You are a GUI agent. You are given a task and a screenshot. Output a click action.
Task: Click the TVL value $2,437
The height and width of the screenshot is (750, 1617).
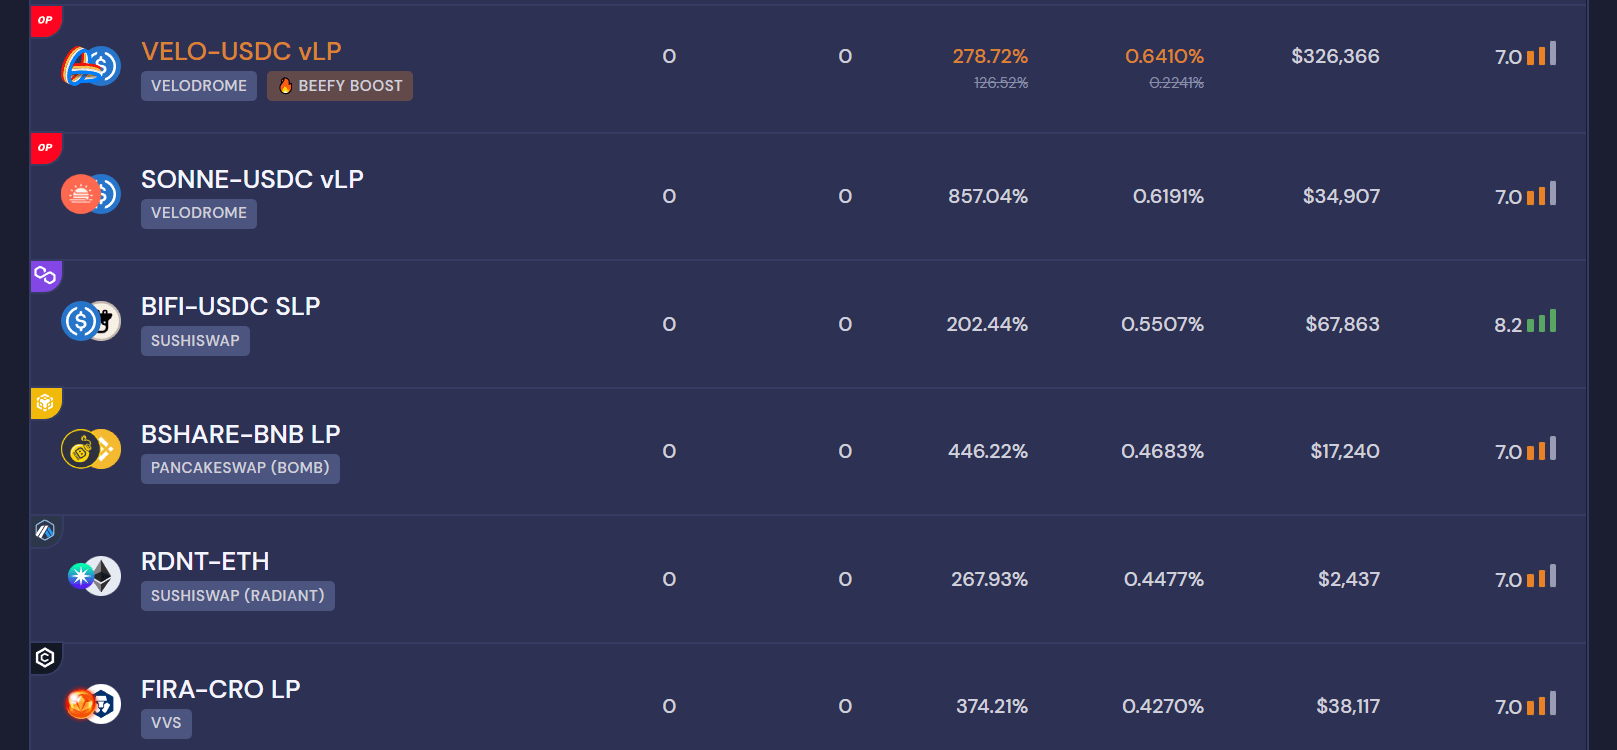click(x=1349, y=579)
